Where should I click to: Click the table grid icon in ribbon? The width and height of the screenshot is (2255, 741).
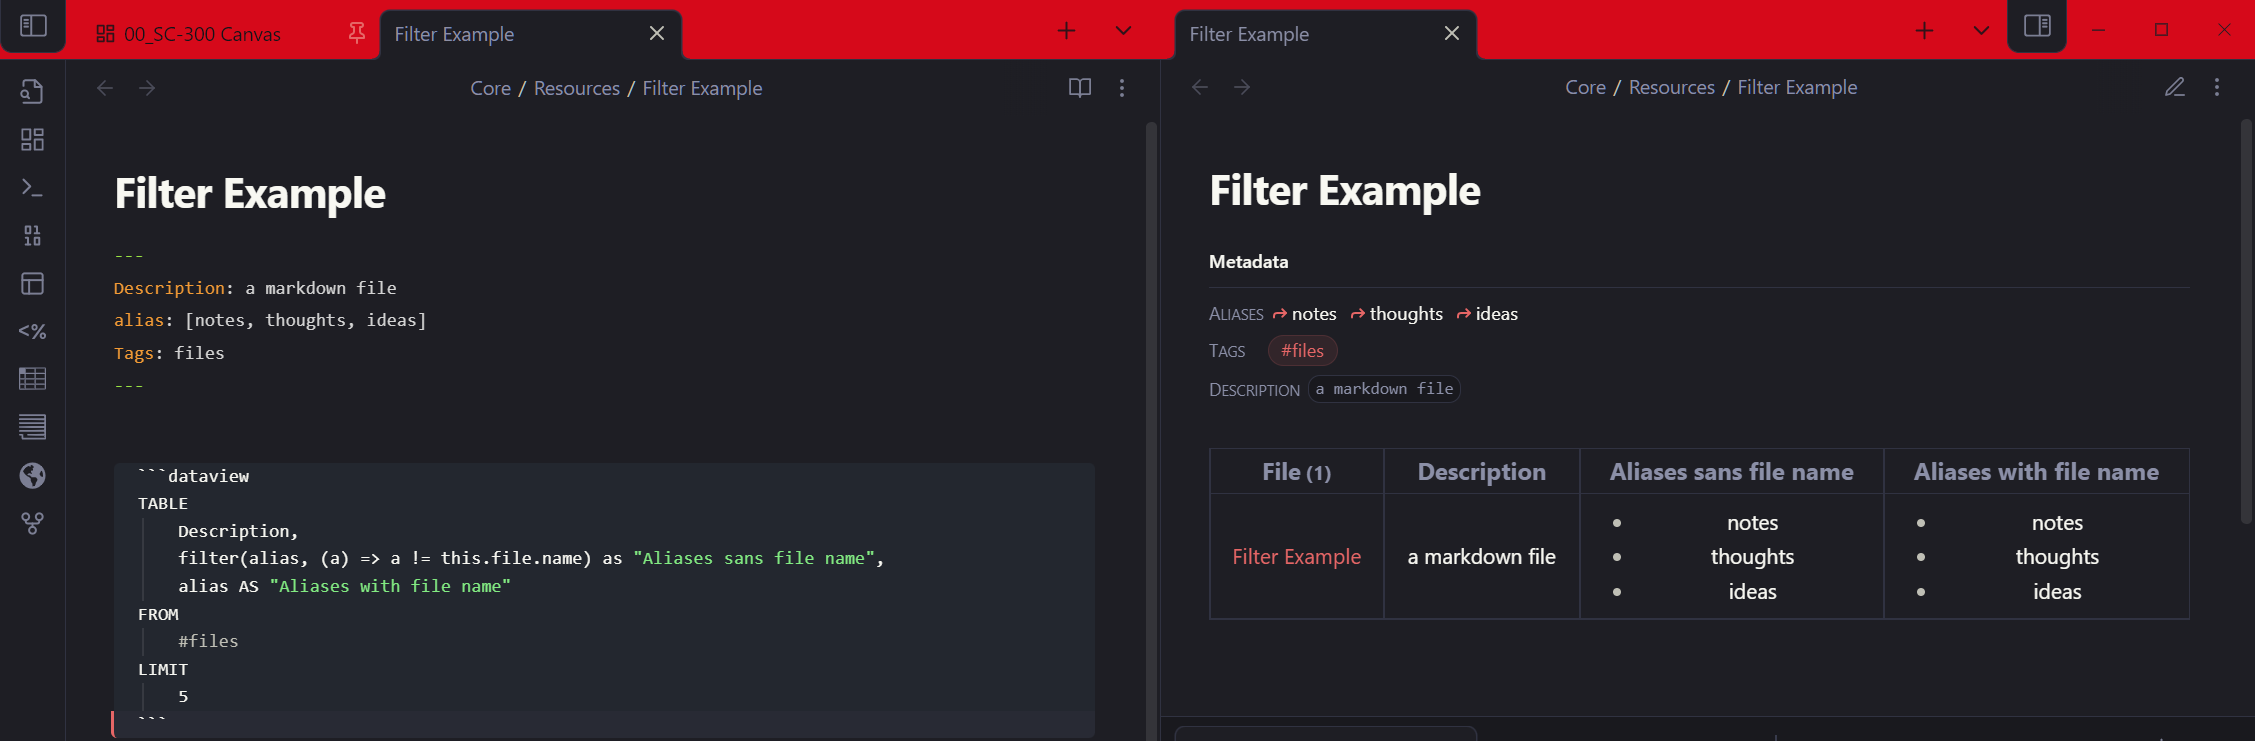32,379
